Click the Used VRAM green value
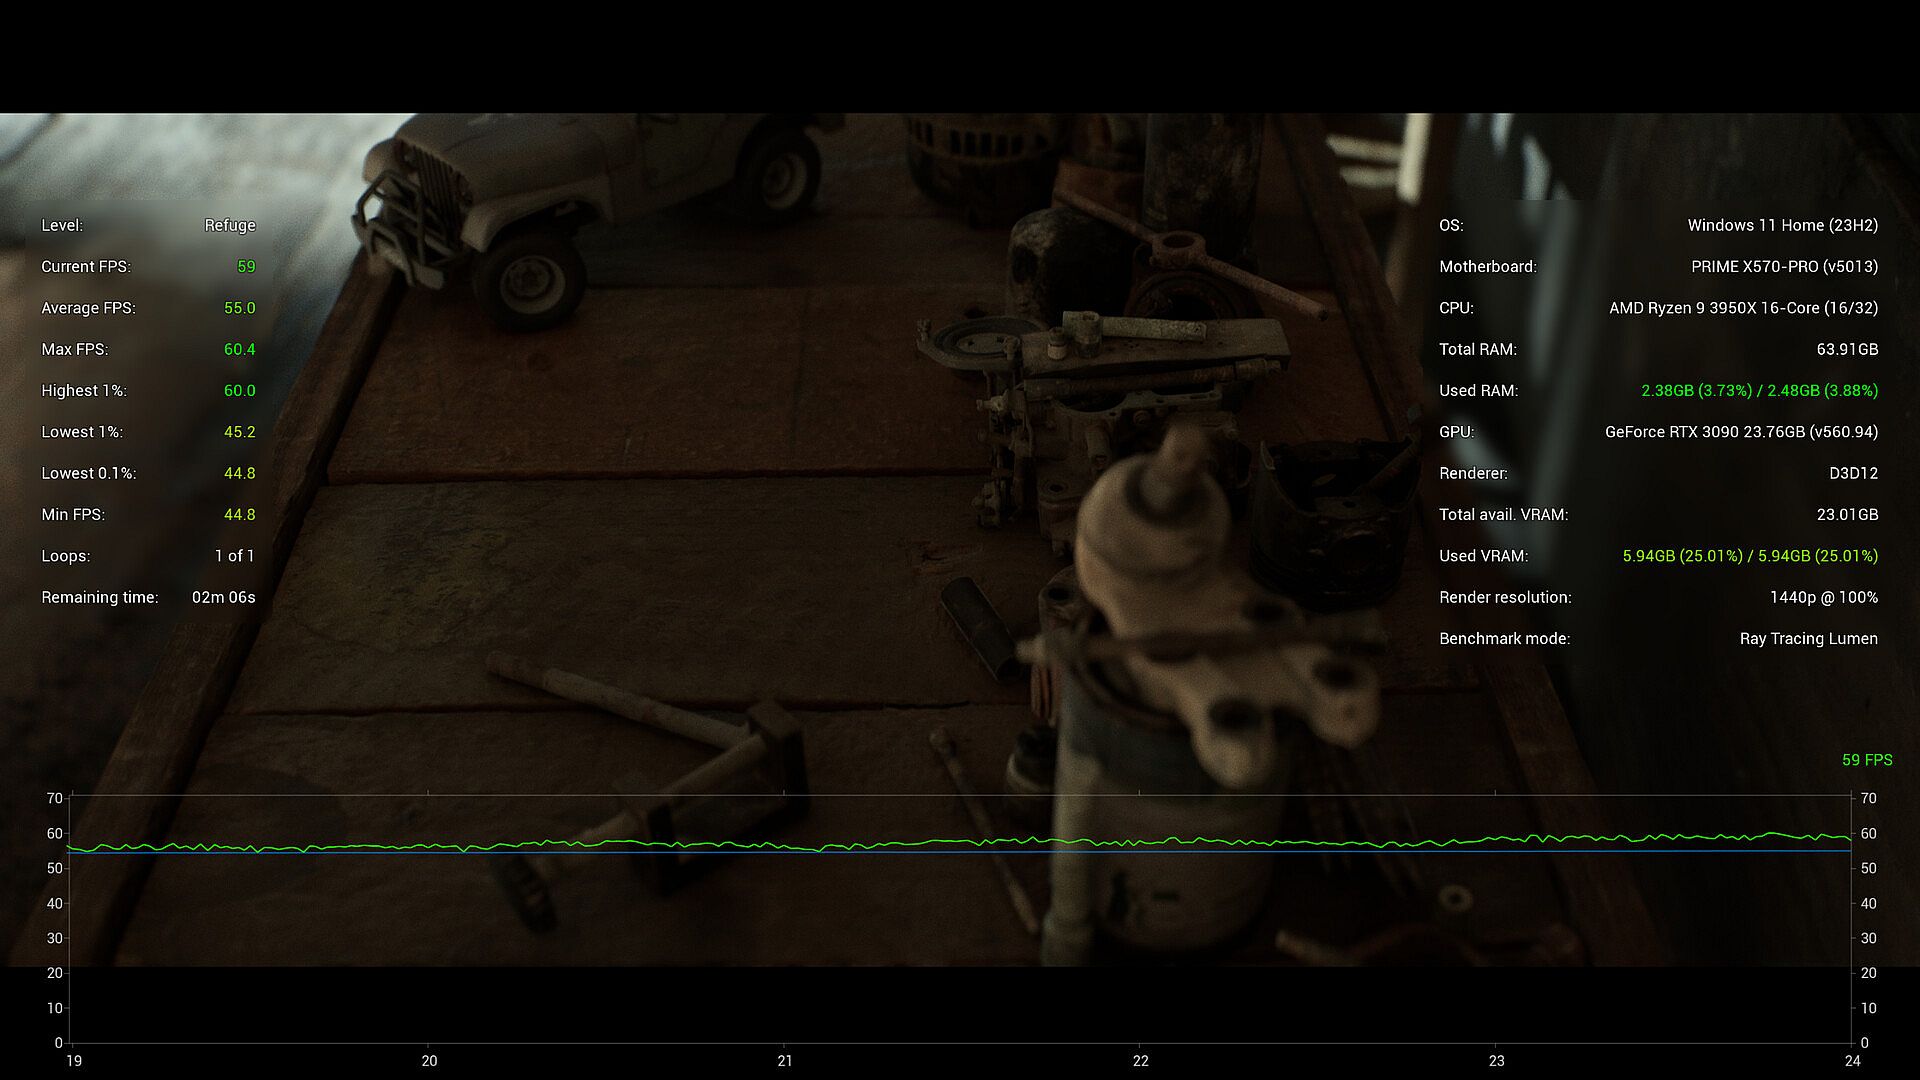The height and width of the screenshot is (1080, 1920). (x=1749, y=556)
